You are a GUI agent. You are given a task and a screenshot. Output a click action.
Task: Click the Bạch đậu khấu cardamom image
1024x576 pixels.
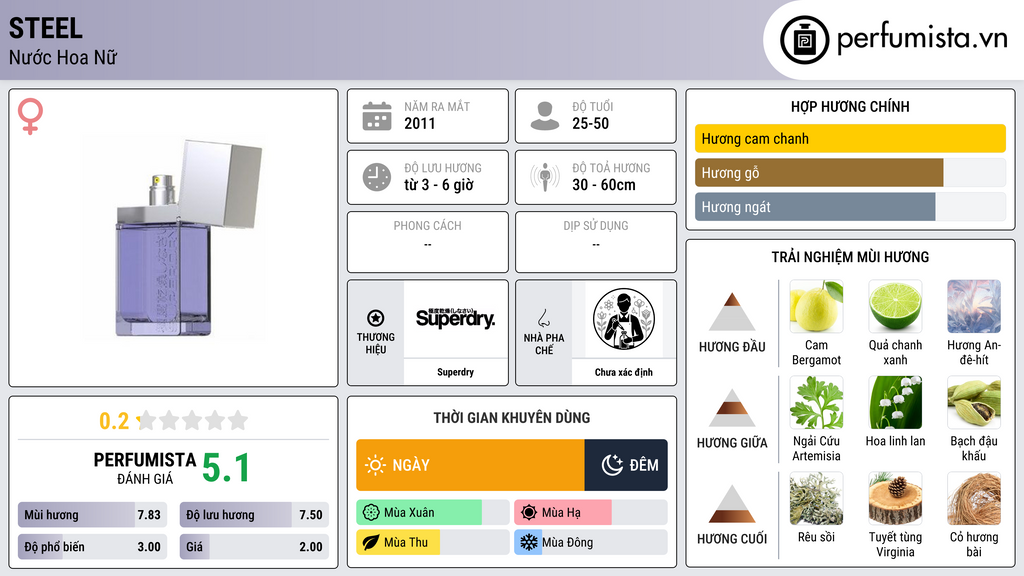pyautogui.click(x=974, y=403)
